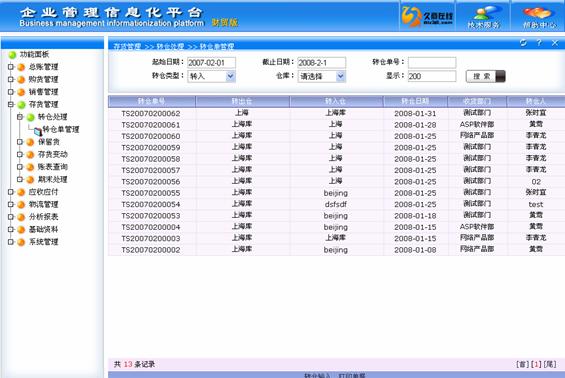The image size is (565, 378).
Task: Click the 显示 field containing 200
Action: pyautogui.click(x=432, y=76)
